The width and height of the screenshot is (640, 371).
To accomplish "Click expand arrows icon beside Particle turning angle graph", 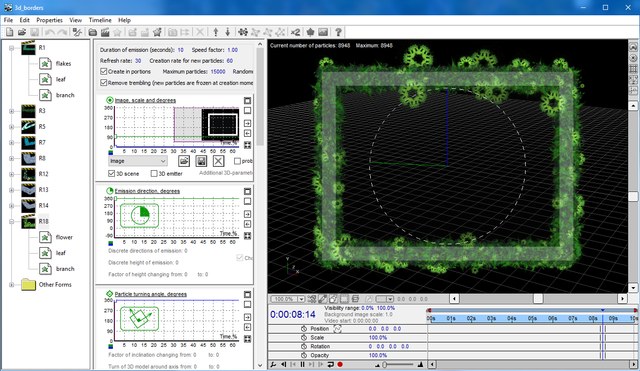I will pos(247,339).
